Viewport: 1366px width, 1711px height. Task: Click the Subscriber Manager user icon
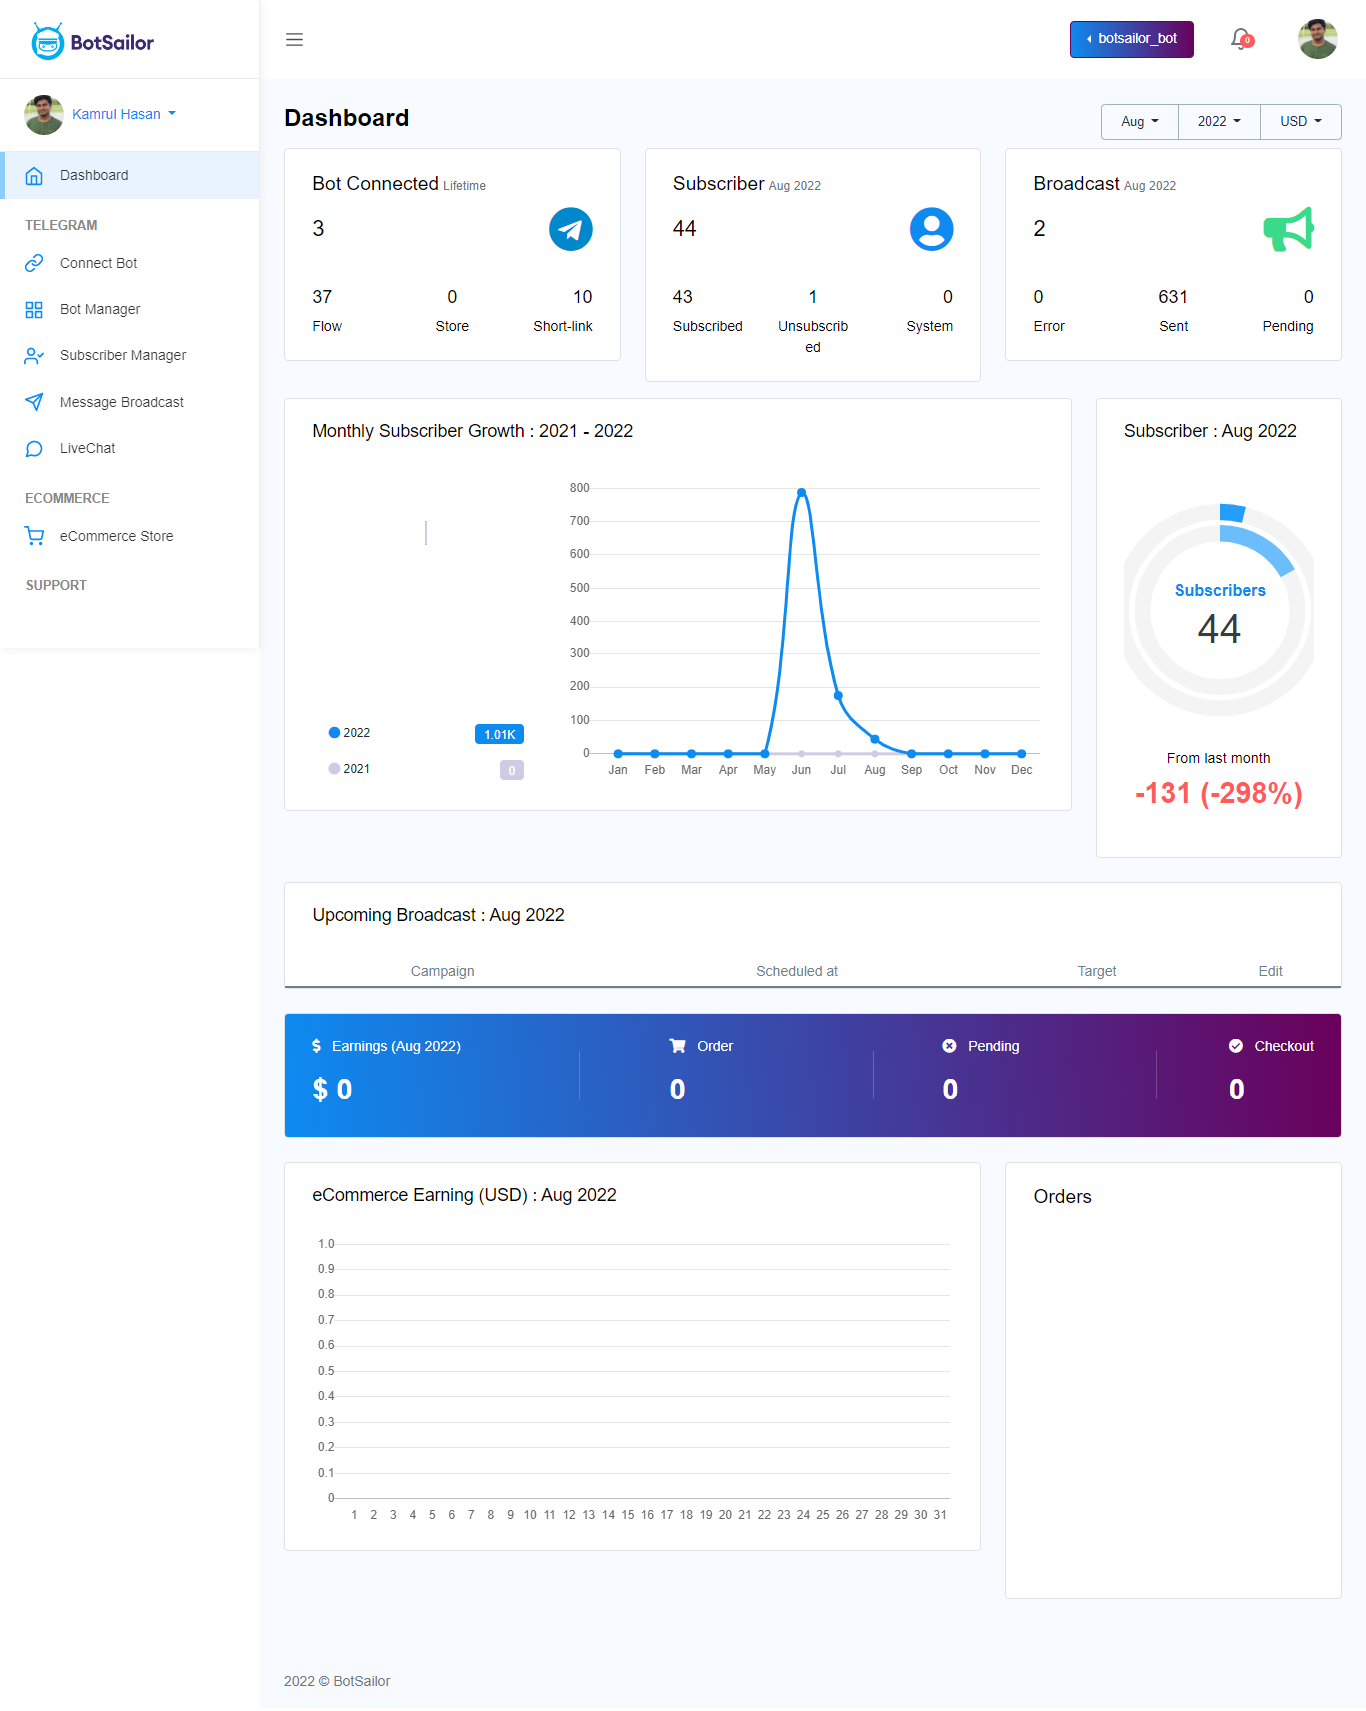[34, 356]
